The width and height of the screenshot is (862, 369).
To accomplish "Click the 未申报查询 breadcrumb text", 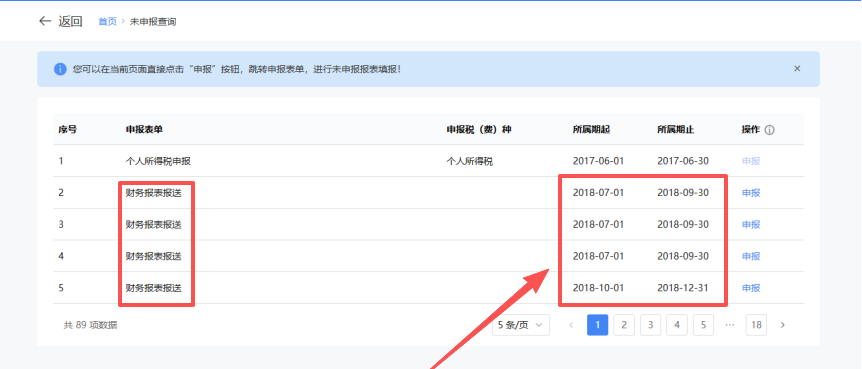I will click(153, 22).
